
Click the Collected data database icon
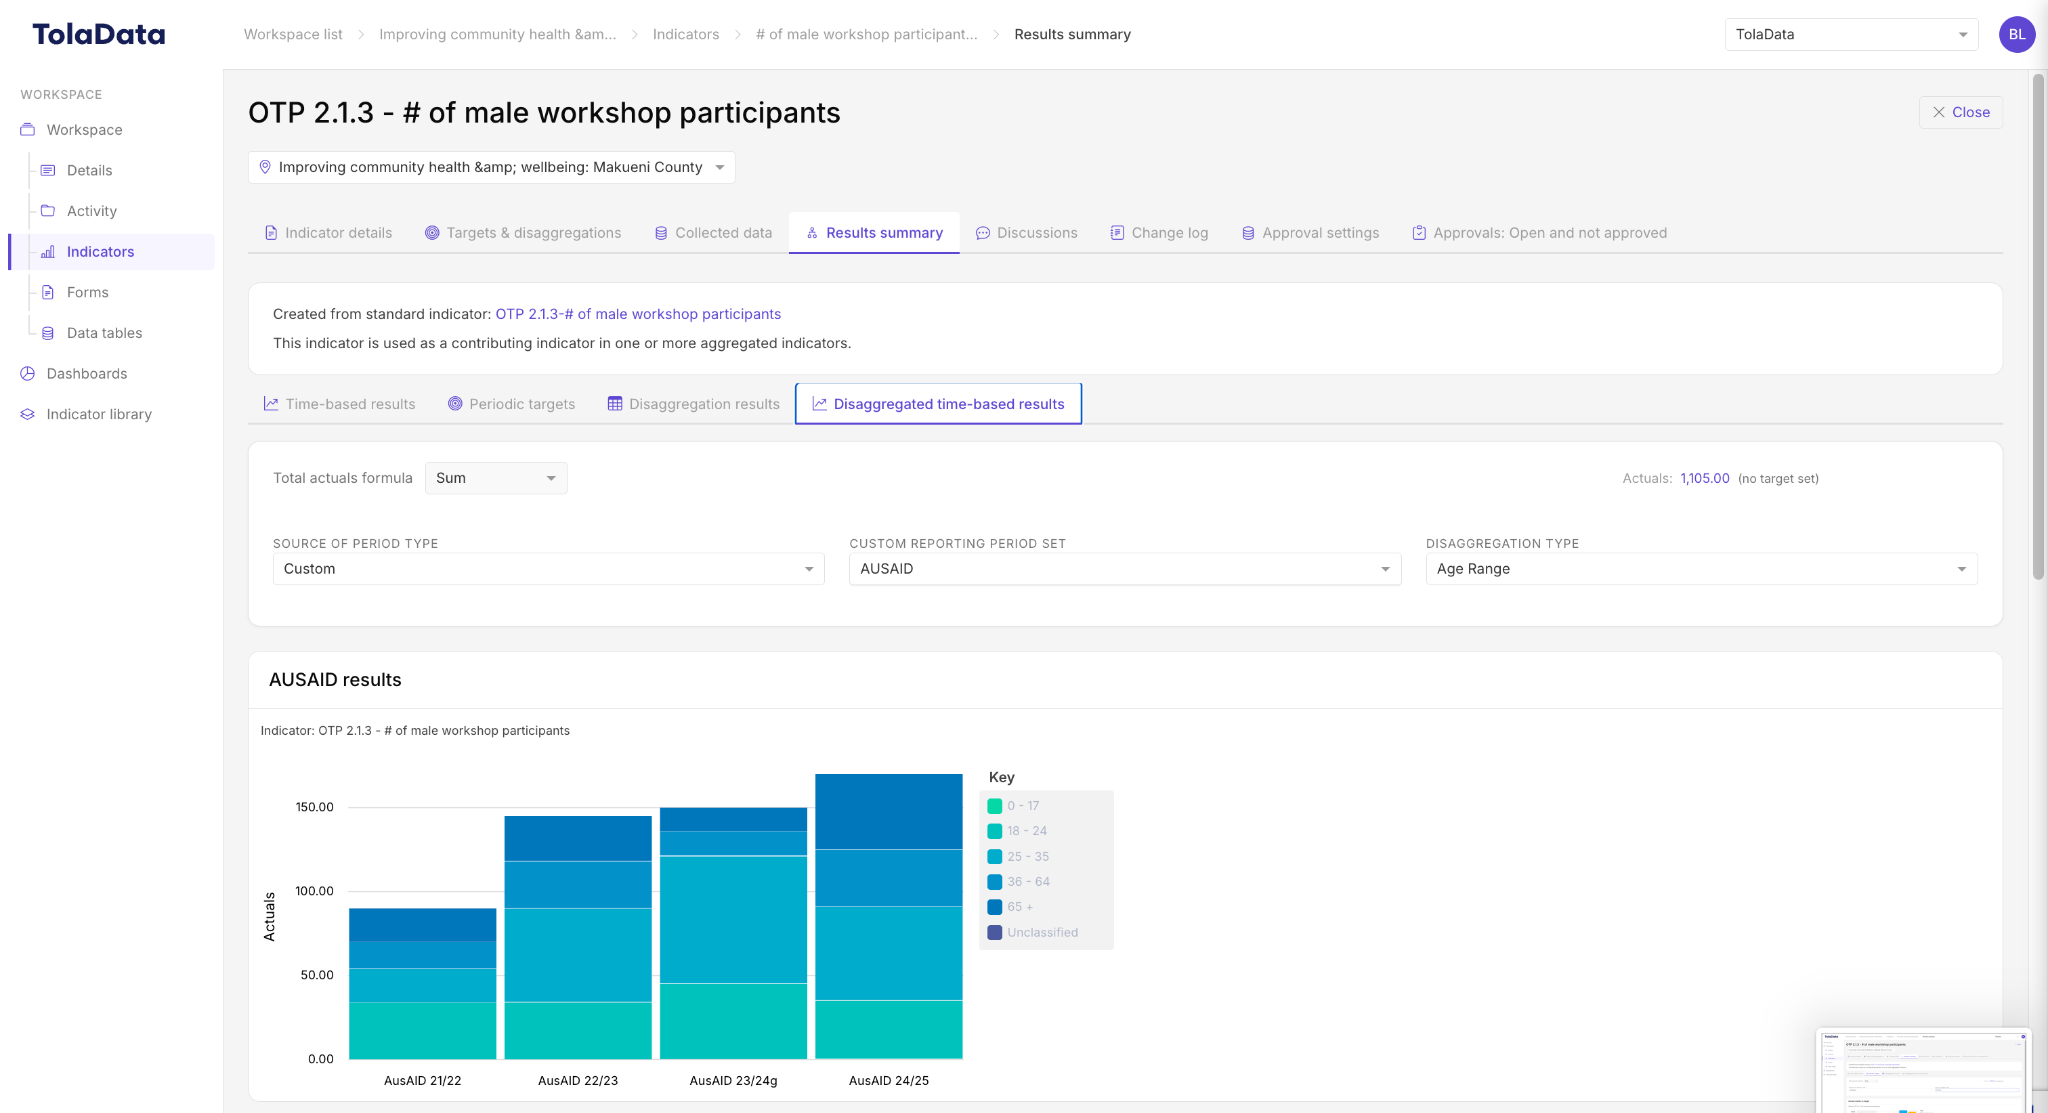point(661,233)
